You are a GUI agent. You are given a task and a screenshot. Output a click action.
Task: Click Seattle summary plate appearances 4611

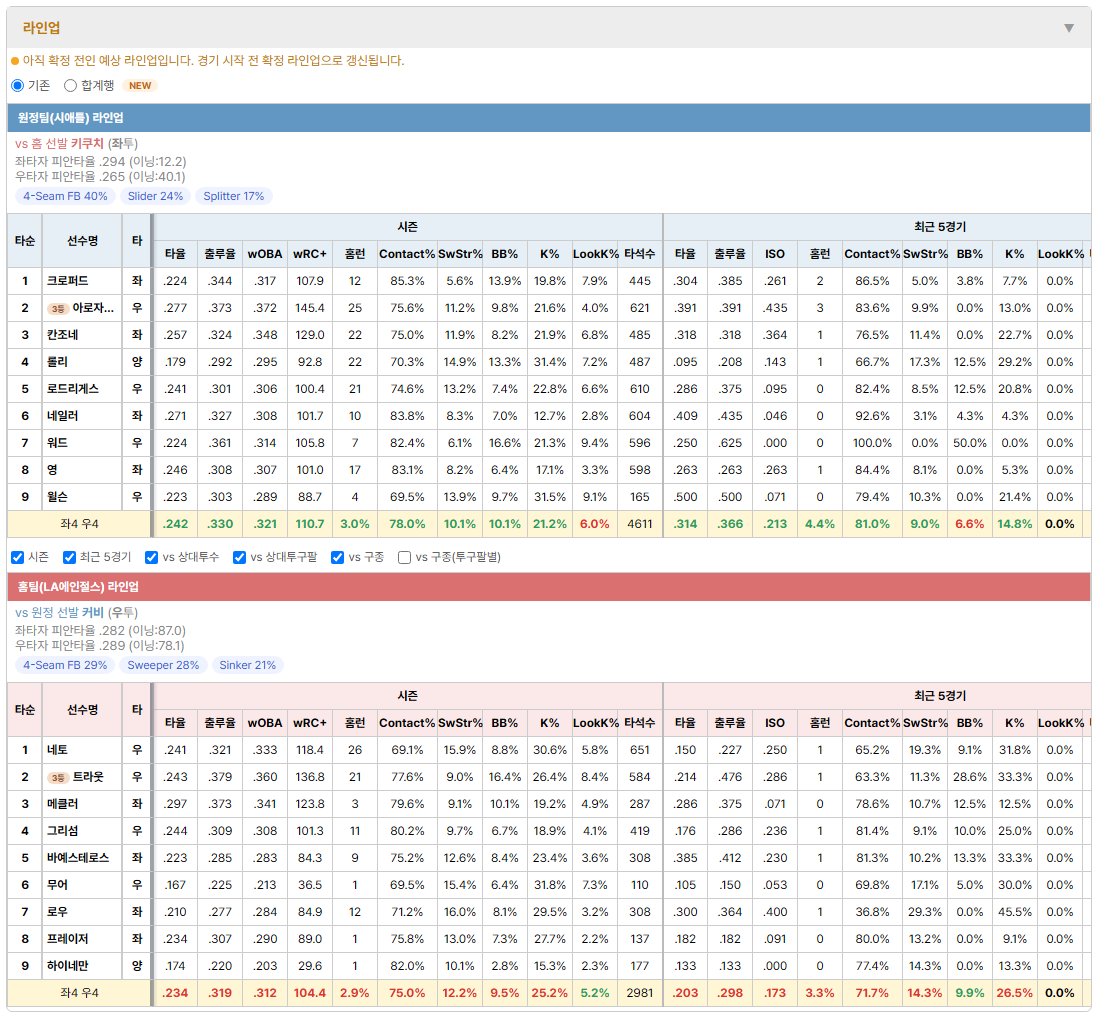point(639,524)
